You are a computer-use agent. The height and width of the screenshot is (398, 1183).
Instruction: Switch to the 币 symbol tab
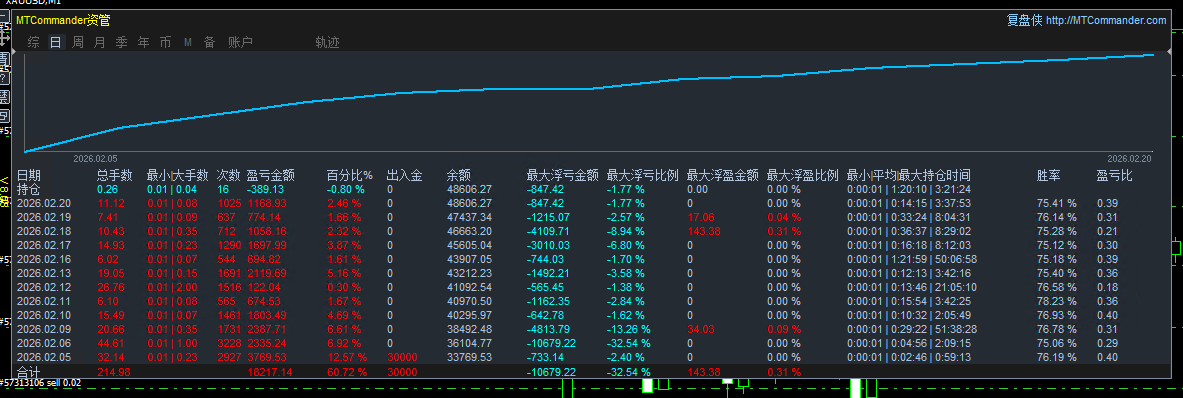coord(165,43)
